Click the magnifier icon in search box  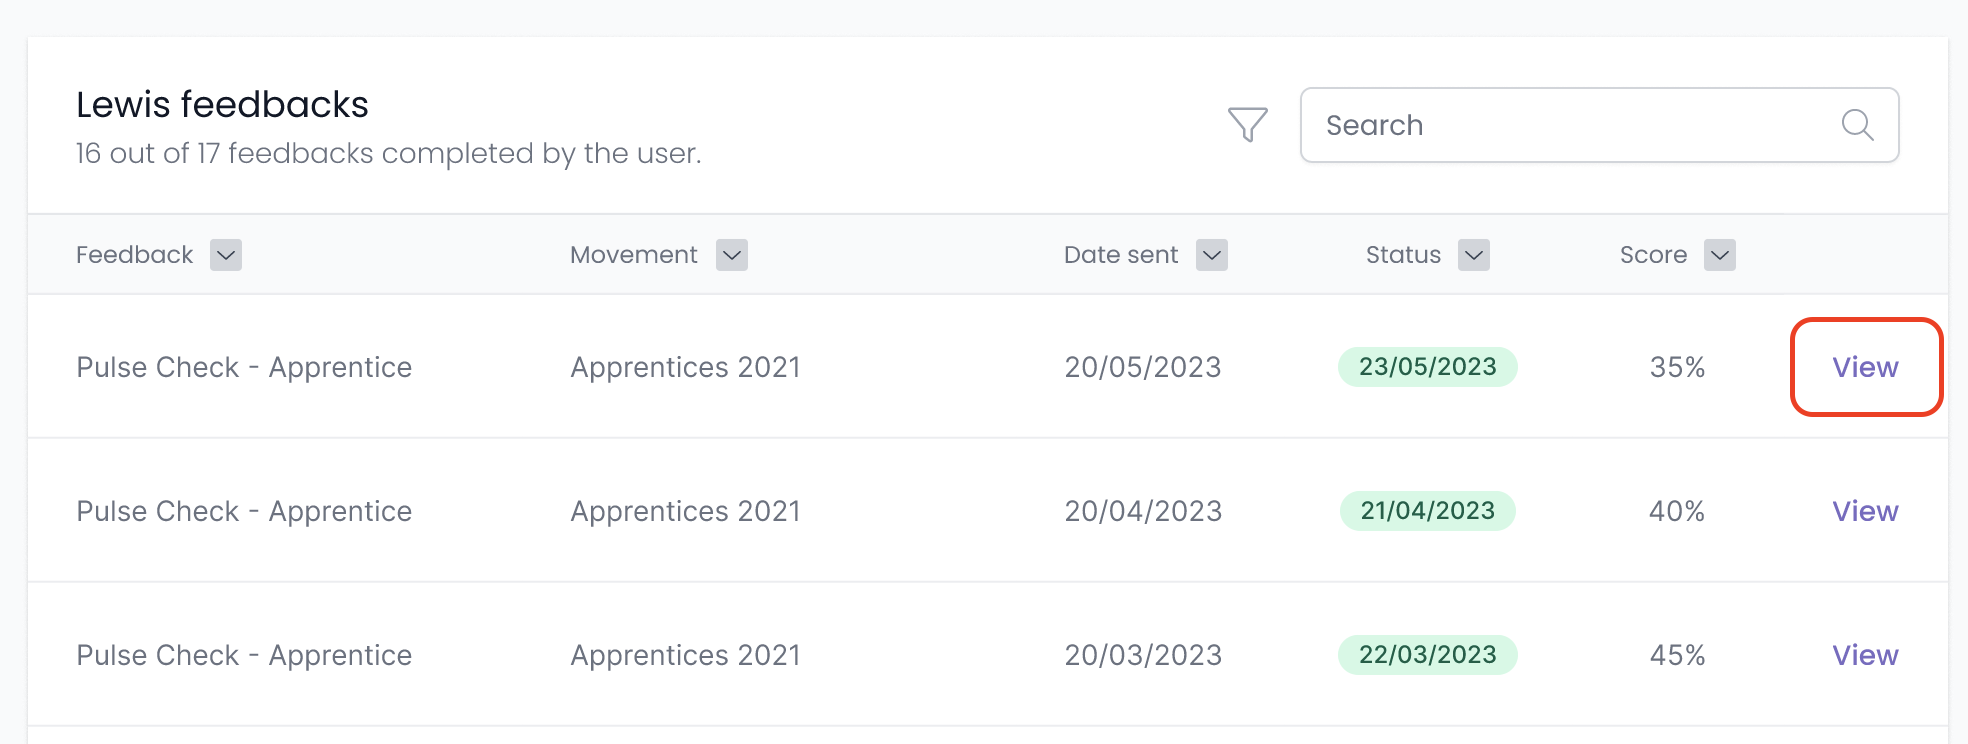(x=1857, y=125)
